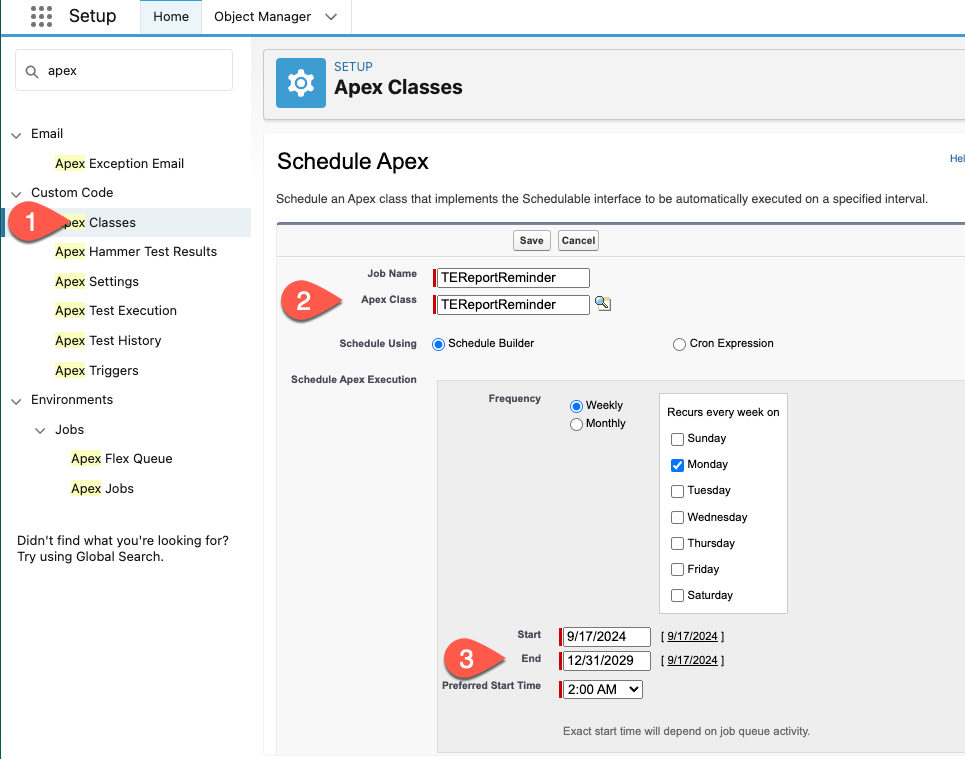Check the Tuesday checkbox

coord(677,491)
